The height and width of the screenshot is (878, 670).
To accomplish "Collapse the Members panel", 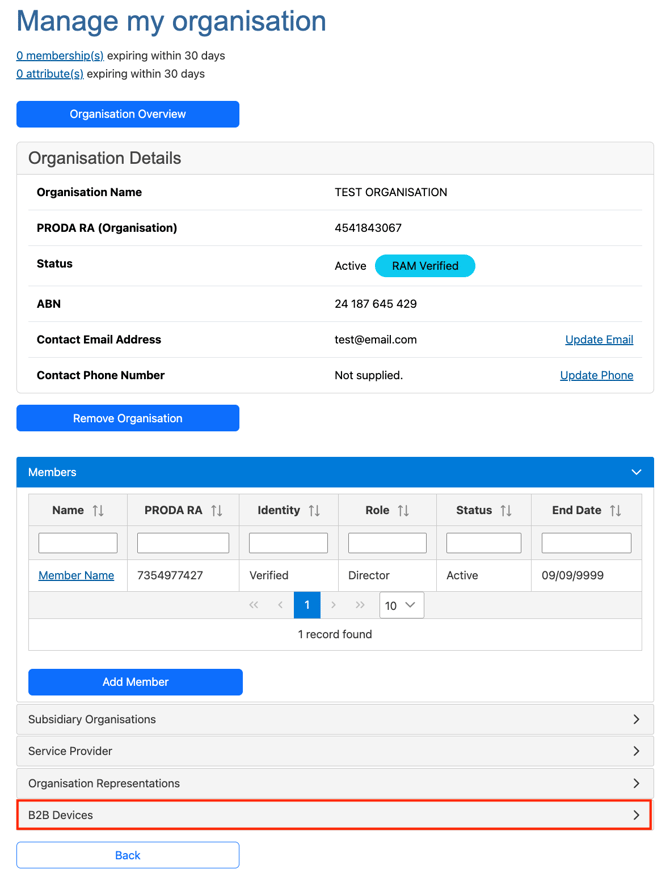I will click(x=636, y=472).
